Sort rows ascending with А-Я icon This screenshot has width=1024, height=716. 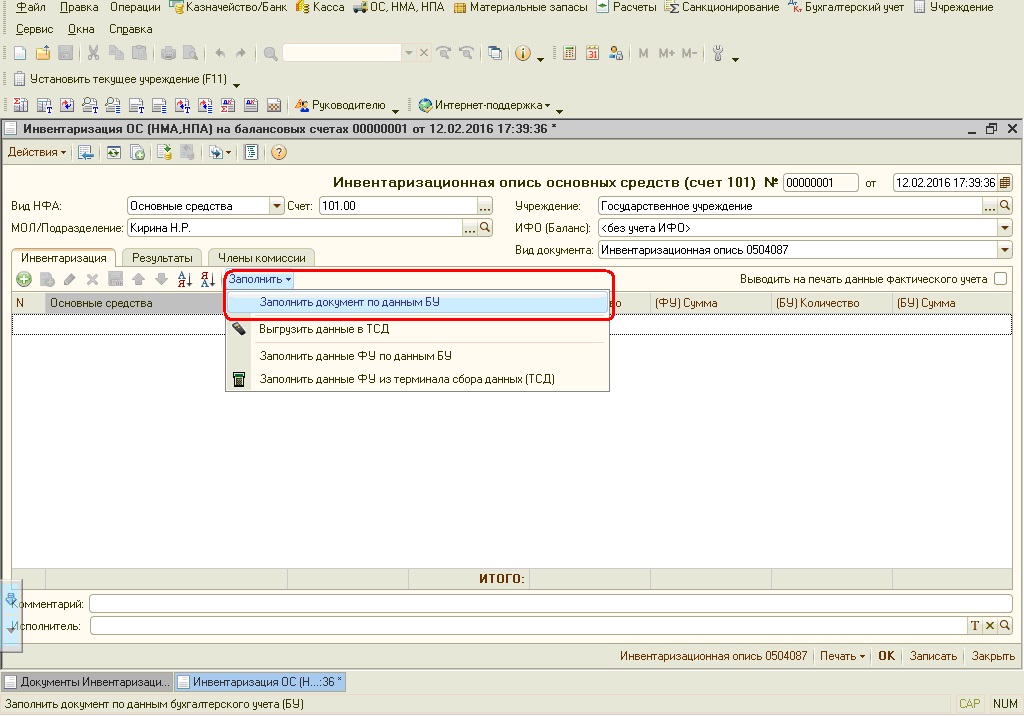tap(184, 280)
